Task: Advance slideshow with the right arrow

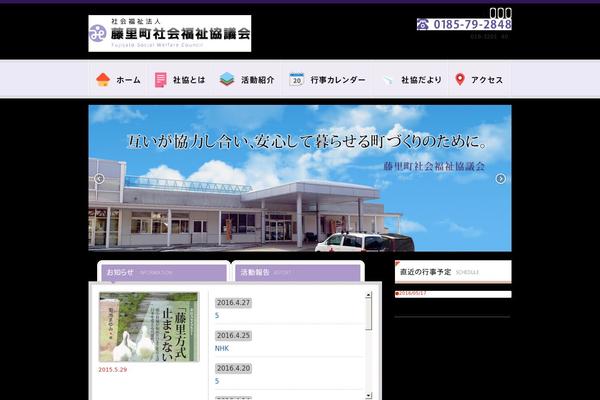Action: click(501, 178)
